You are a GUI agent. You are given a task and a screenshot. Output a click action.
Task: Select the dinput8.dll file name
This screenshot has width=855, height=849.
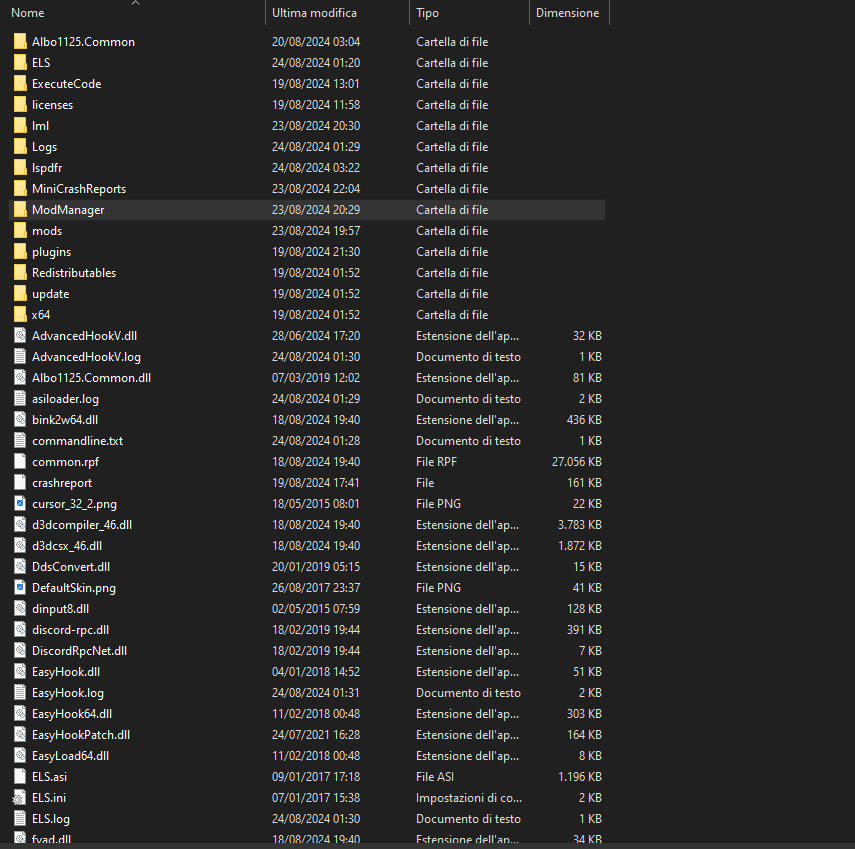(61, 609)
